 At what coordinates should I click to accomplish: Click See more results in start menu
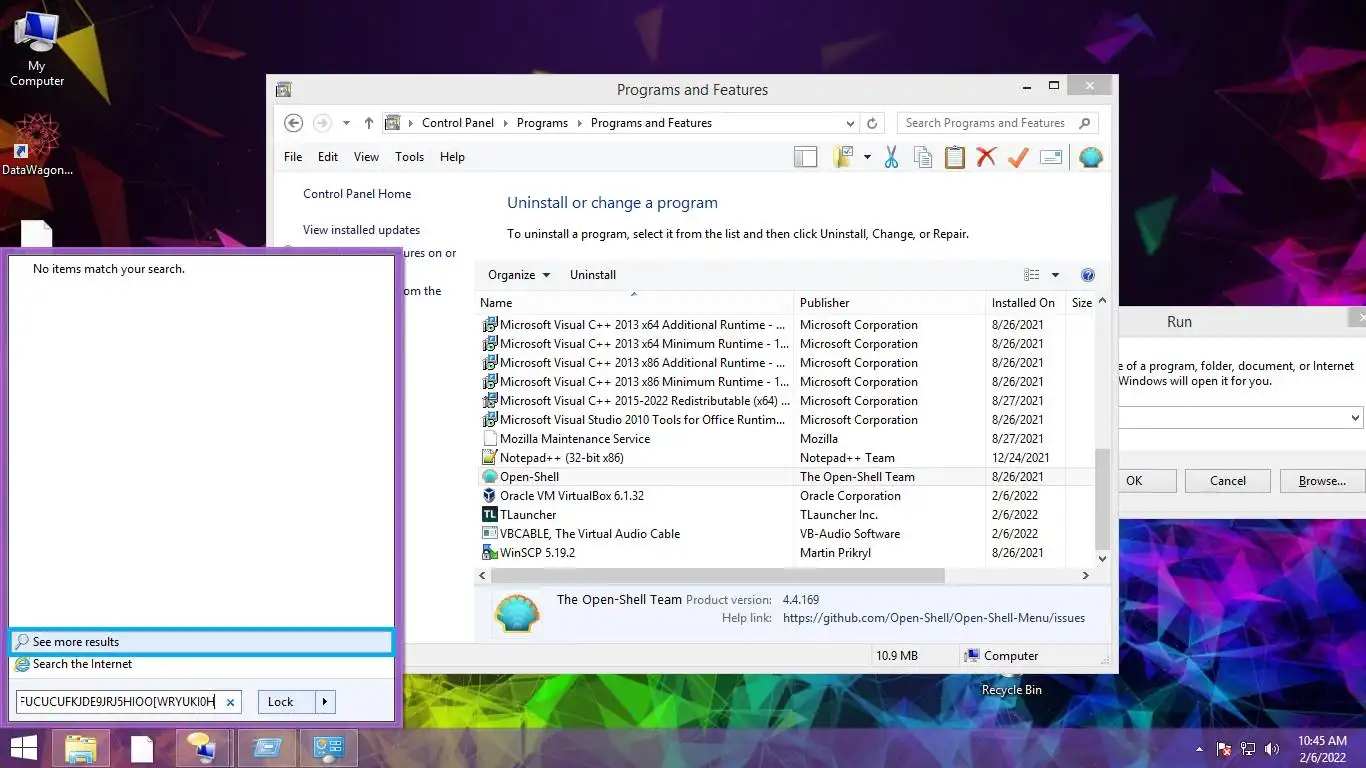201,642
